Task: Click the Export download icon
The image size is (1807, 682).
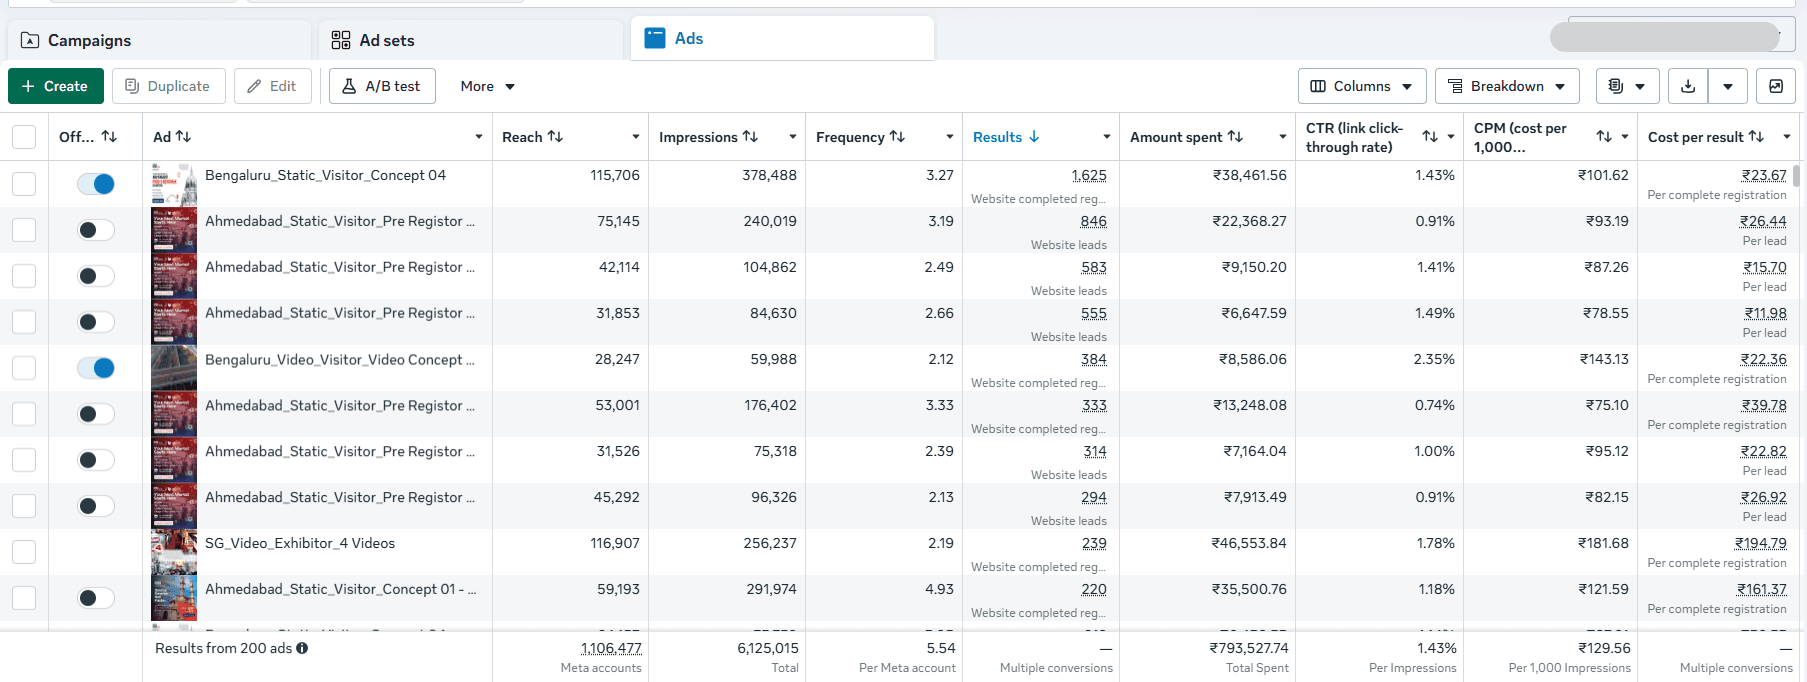Action: (1688, 86)
